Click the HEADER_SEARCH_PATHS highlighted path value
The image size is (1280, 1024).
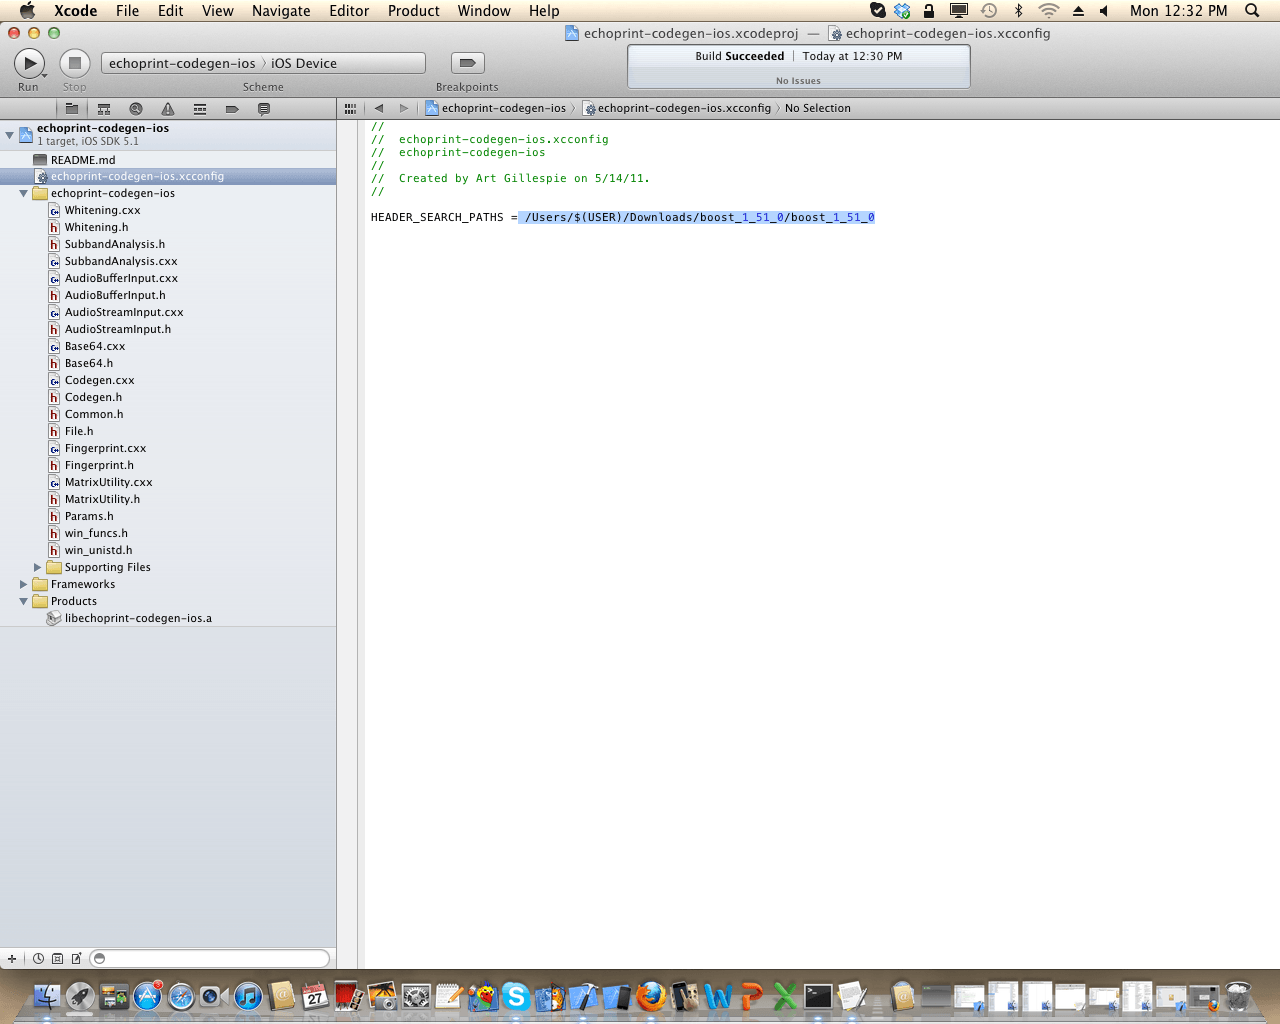click(697, 217)
